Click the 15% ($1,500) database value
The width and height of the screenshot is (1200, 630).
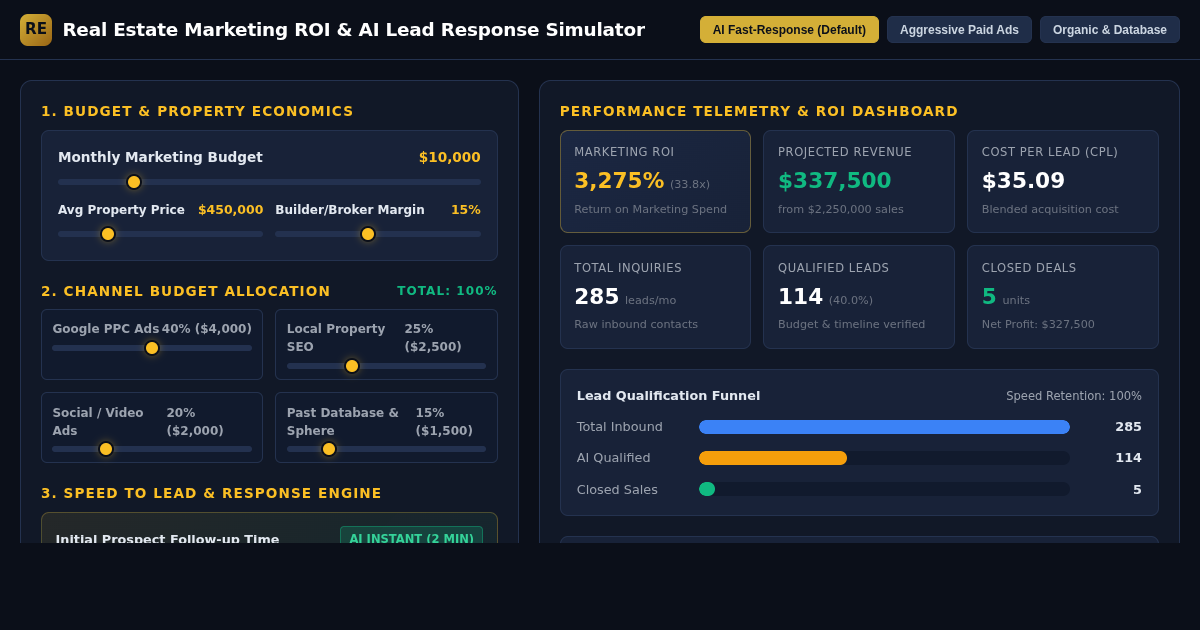tap(444, 422)
